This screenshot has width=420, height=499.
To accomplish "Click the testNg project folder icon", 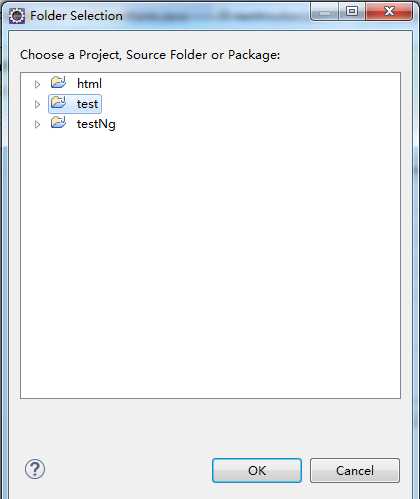I will click(59, 122).
